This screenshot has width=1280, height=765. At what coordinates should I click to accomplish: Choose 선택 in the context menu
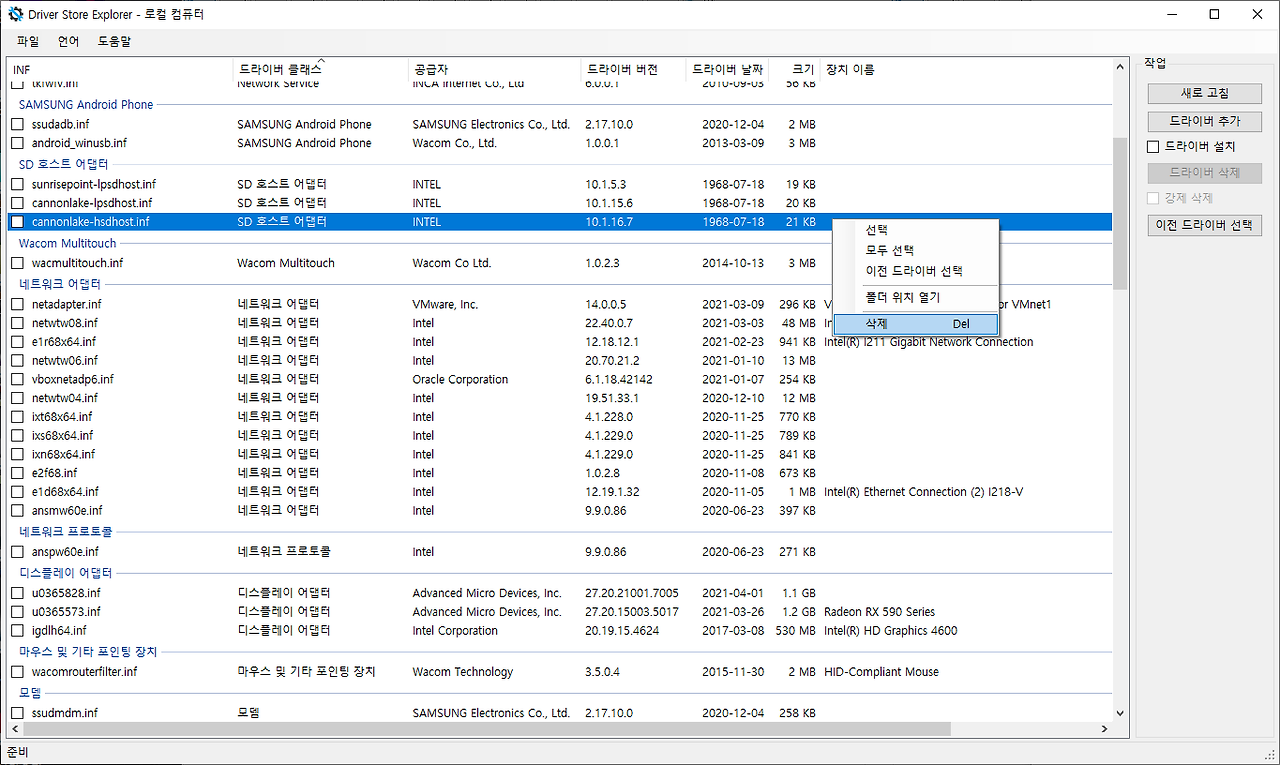pyautogui.click(x=916, y=231)
